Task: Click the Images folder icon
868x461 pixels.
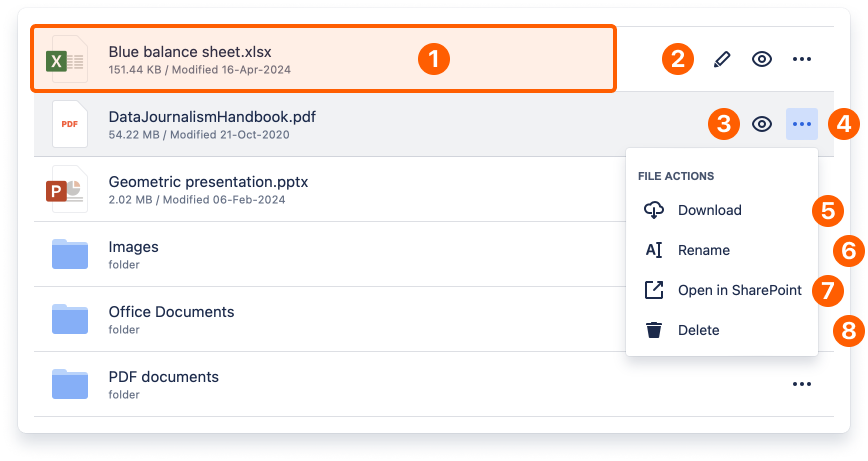Action: [70, 254]
